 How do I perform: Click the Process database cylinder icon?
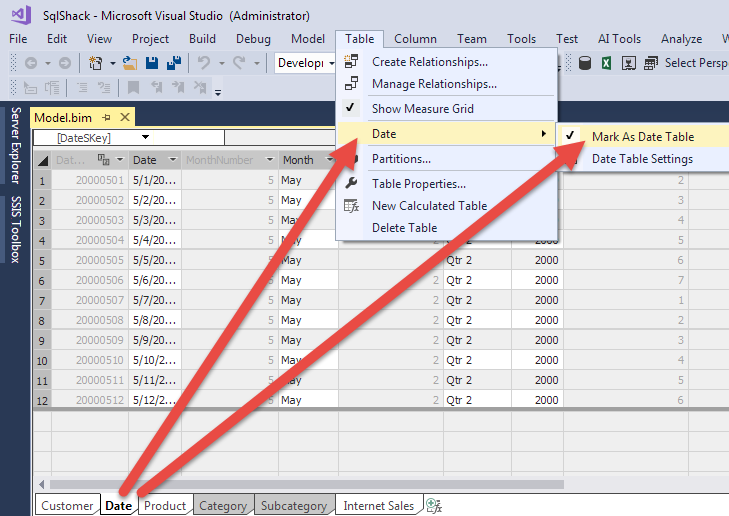coord(585,63)
